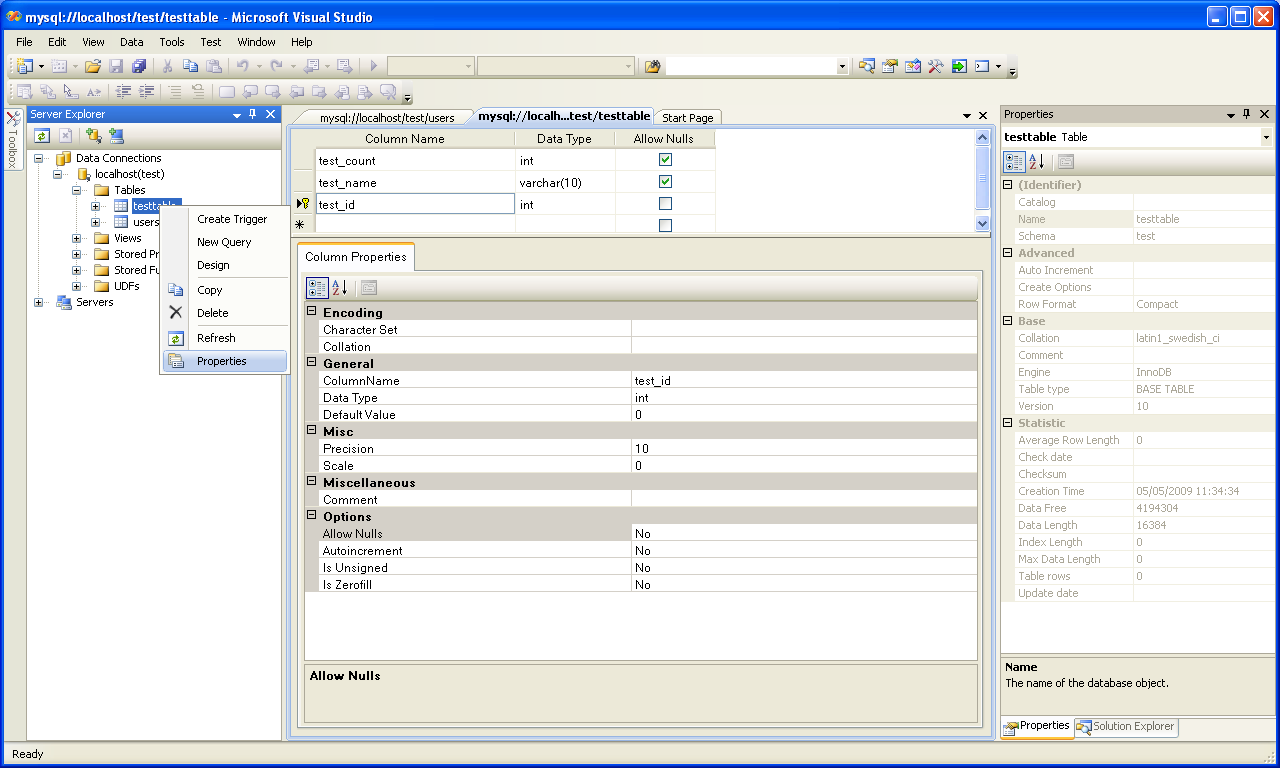Expand the Servers tree node
Image resolution: width=1280 pixels, height=768 pixels.
pos(39,302)
